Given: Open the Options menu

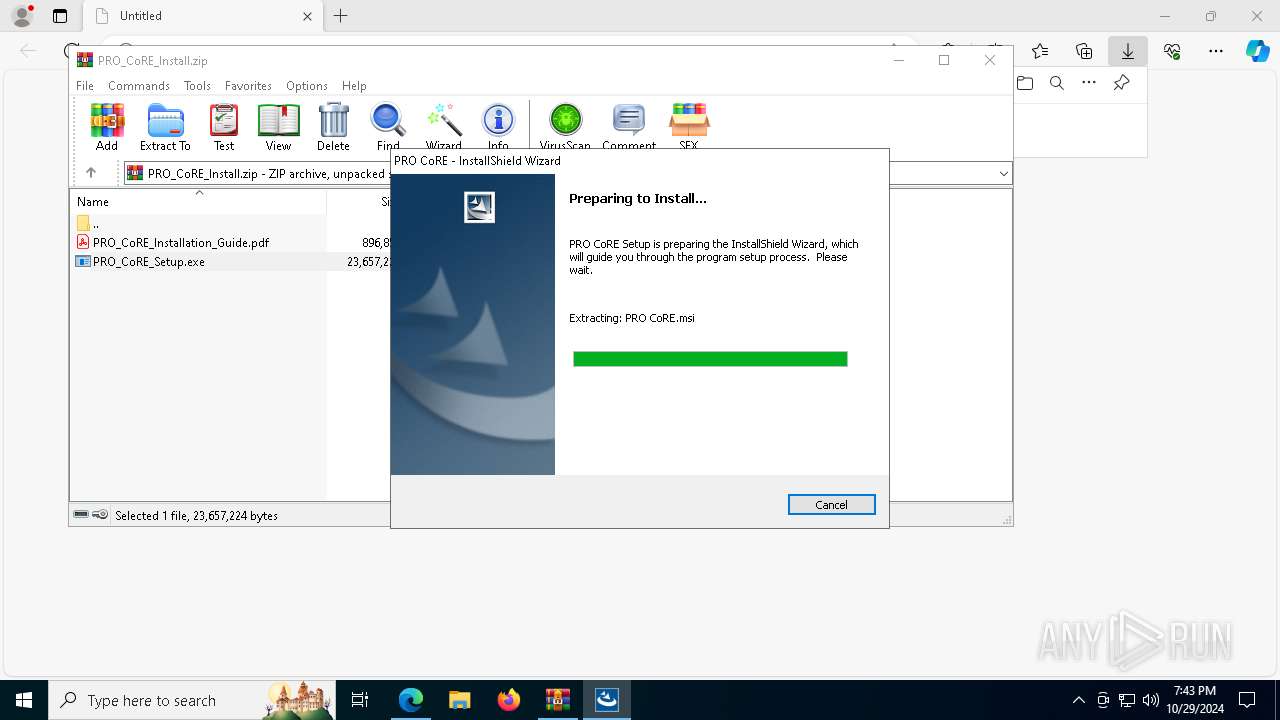Looking at the screenshot, I should coord(307,86).
